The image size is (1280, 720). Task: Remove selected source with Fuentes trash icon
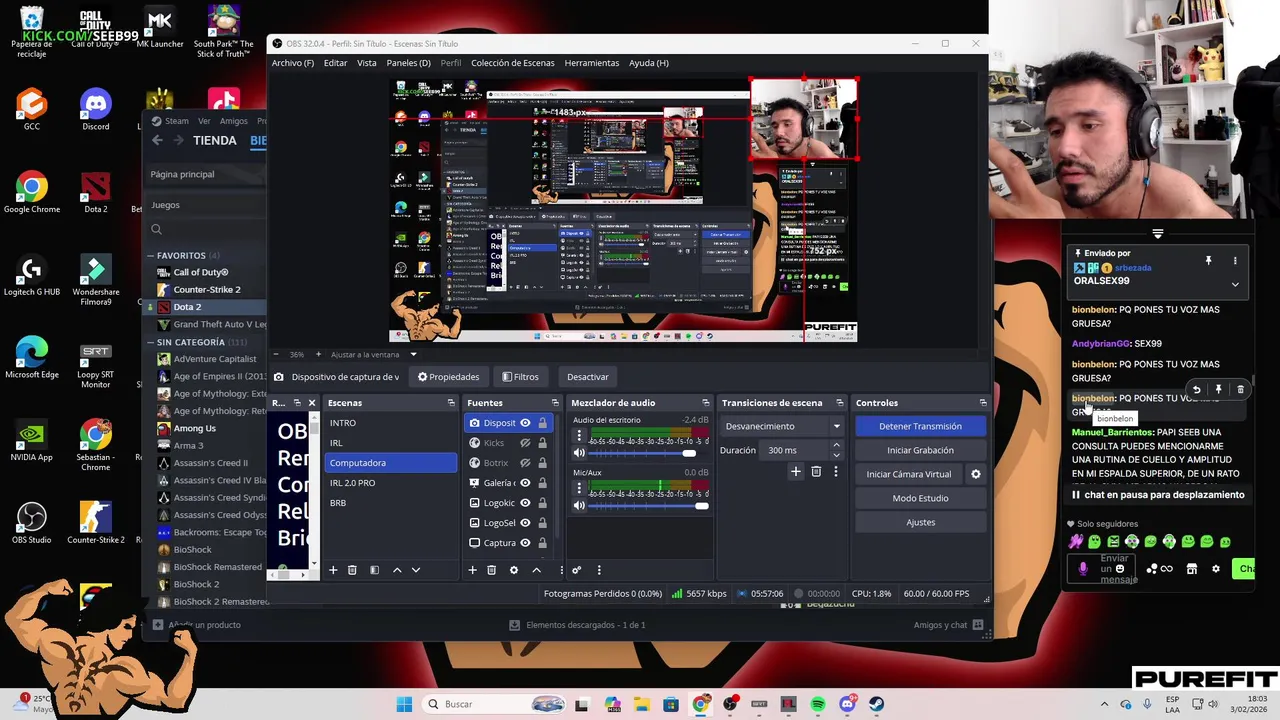[491, 570]
